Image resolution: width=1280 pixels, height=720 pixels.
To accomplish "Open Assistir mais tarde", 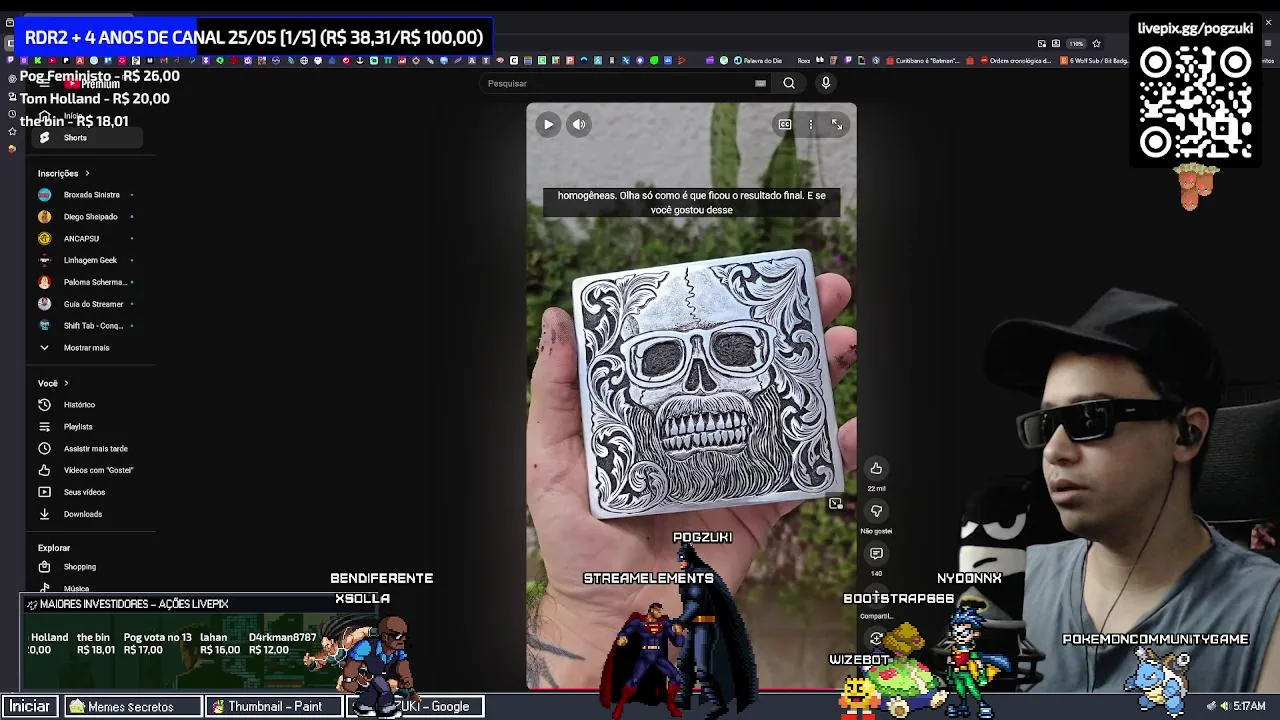I will 86,449.
